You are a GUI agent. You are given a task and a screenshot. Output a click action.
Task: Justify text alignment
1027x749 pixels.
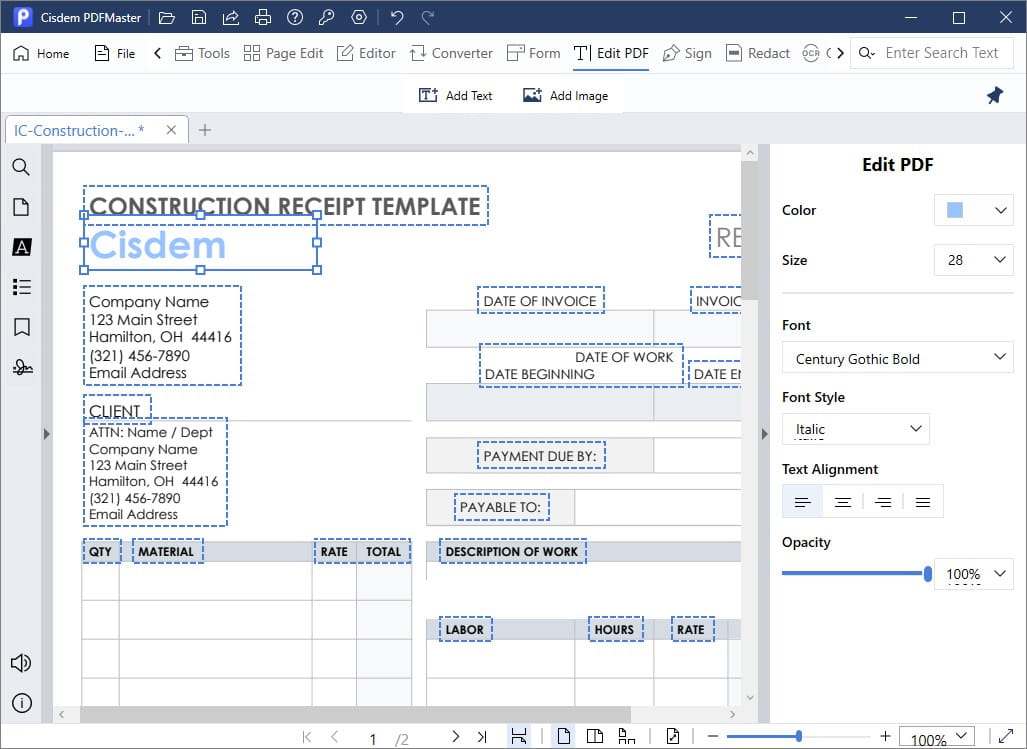point(923,502)
